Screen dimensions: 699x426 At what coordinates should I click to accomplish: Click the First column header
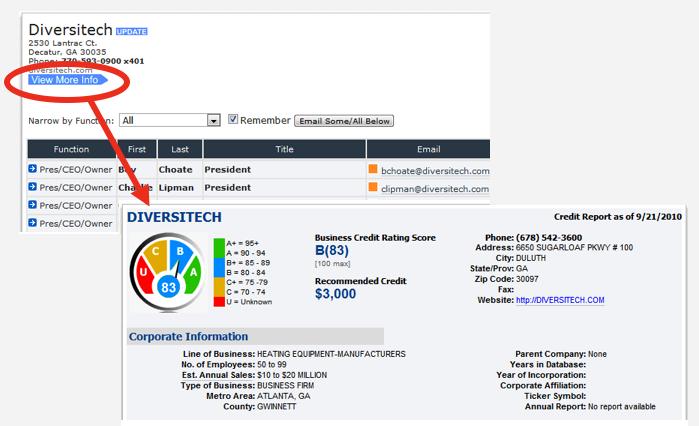tap(137, 149)
